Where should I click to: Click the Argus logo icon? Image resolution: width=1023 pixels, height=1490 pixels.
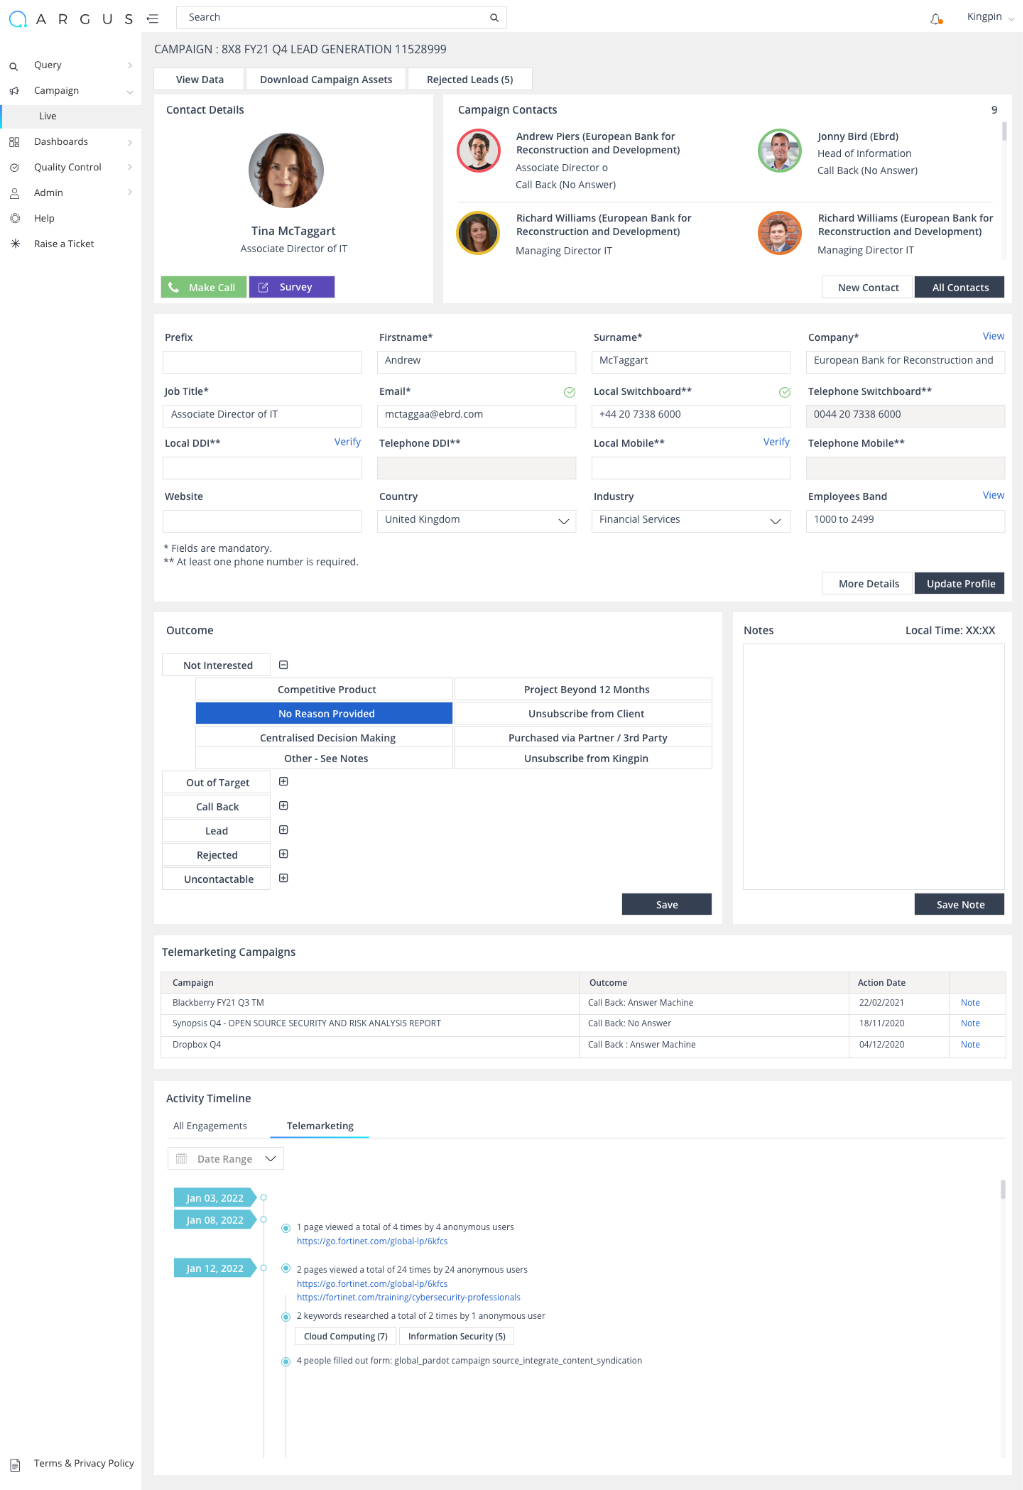pyautogui.click(x=17, y=18)
